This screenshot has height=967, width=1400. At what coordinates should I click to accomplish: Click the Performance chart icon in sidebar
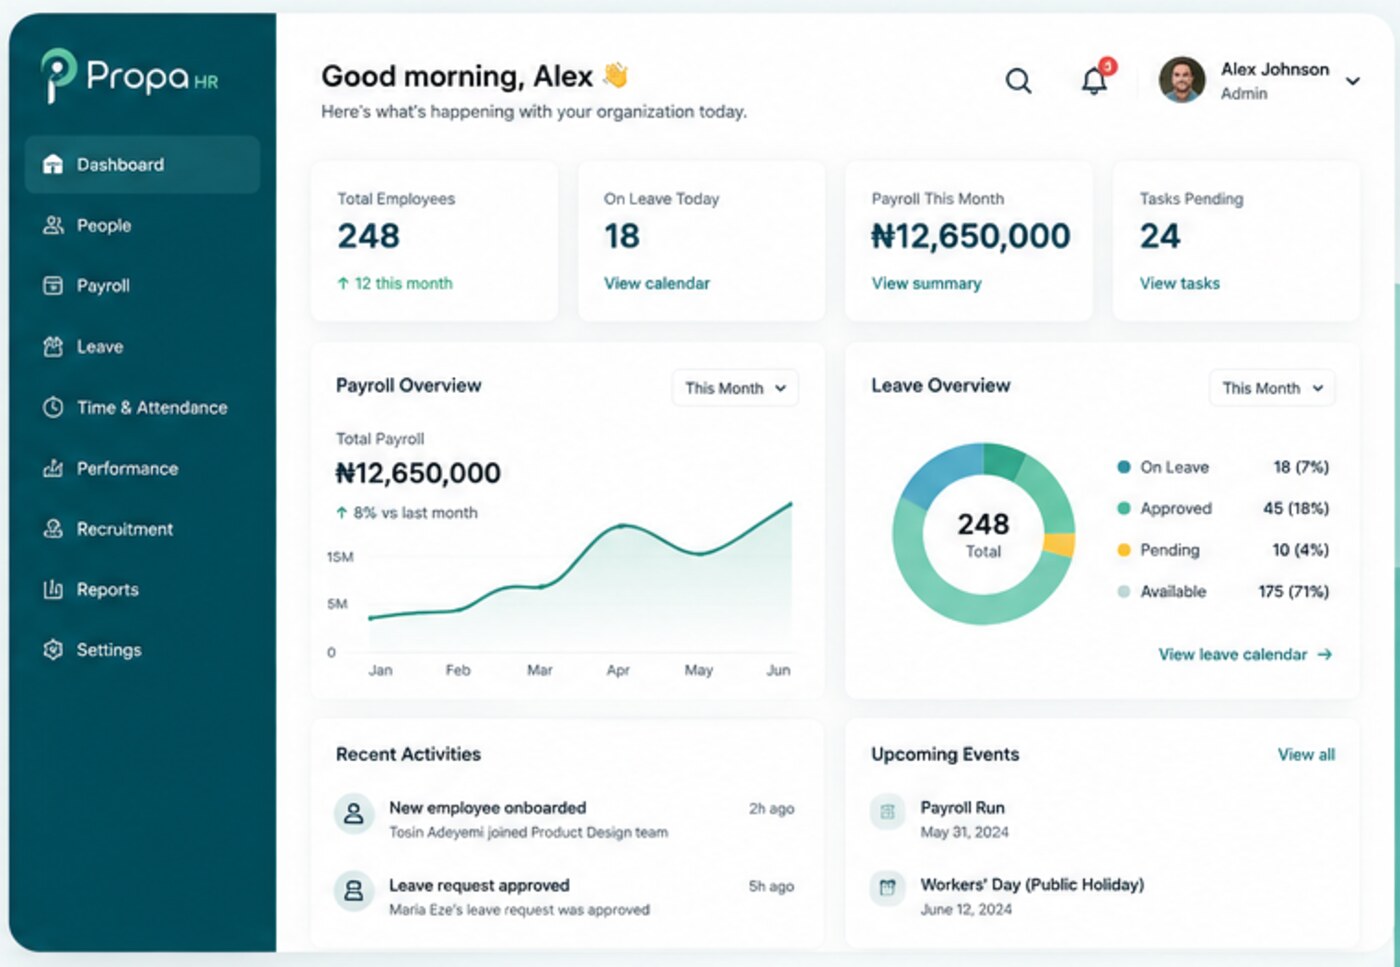53,468
